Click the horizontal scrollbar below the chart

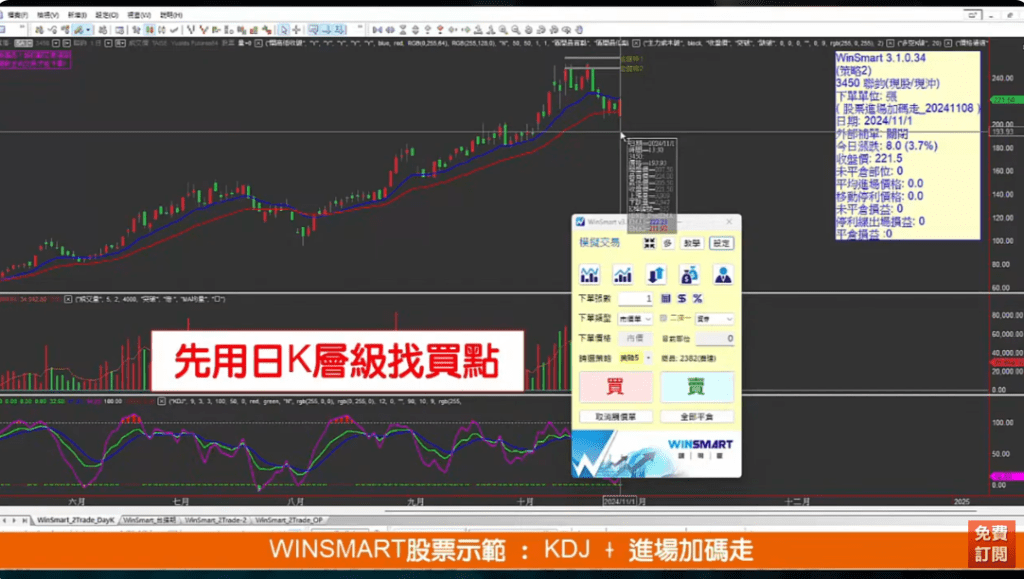click(680, 511)
